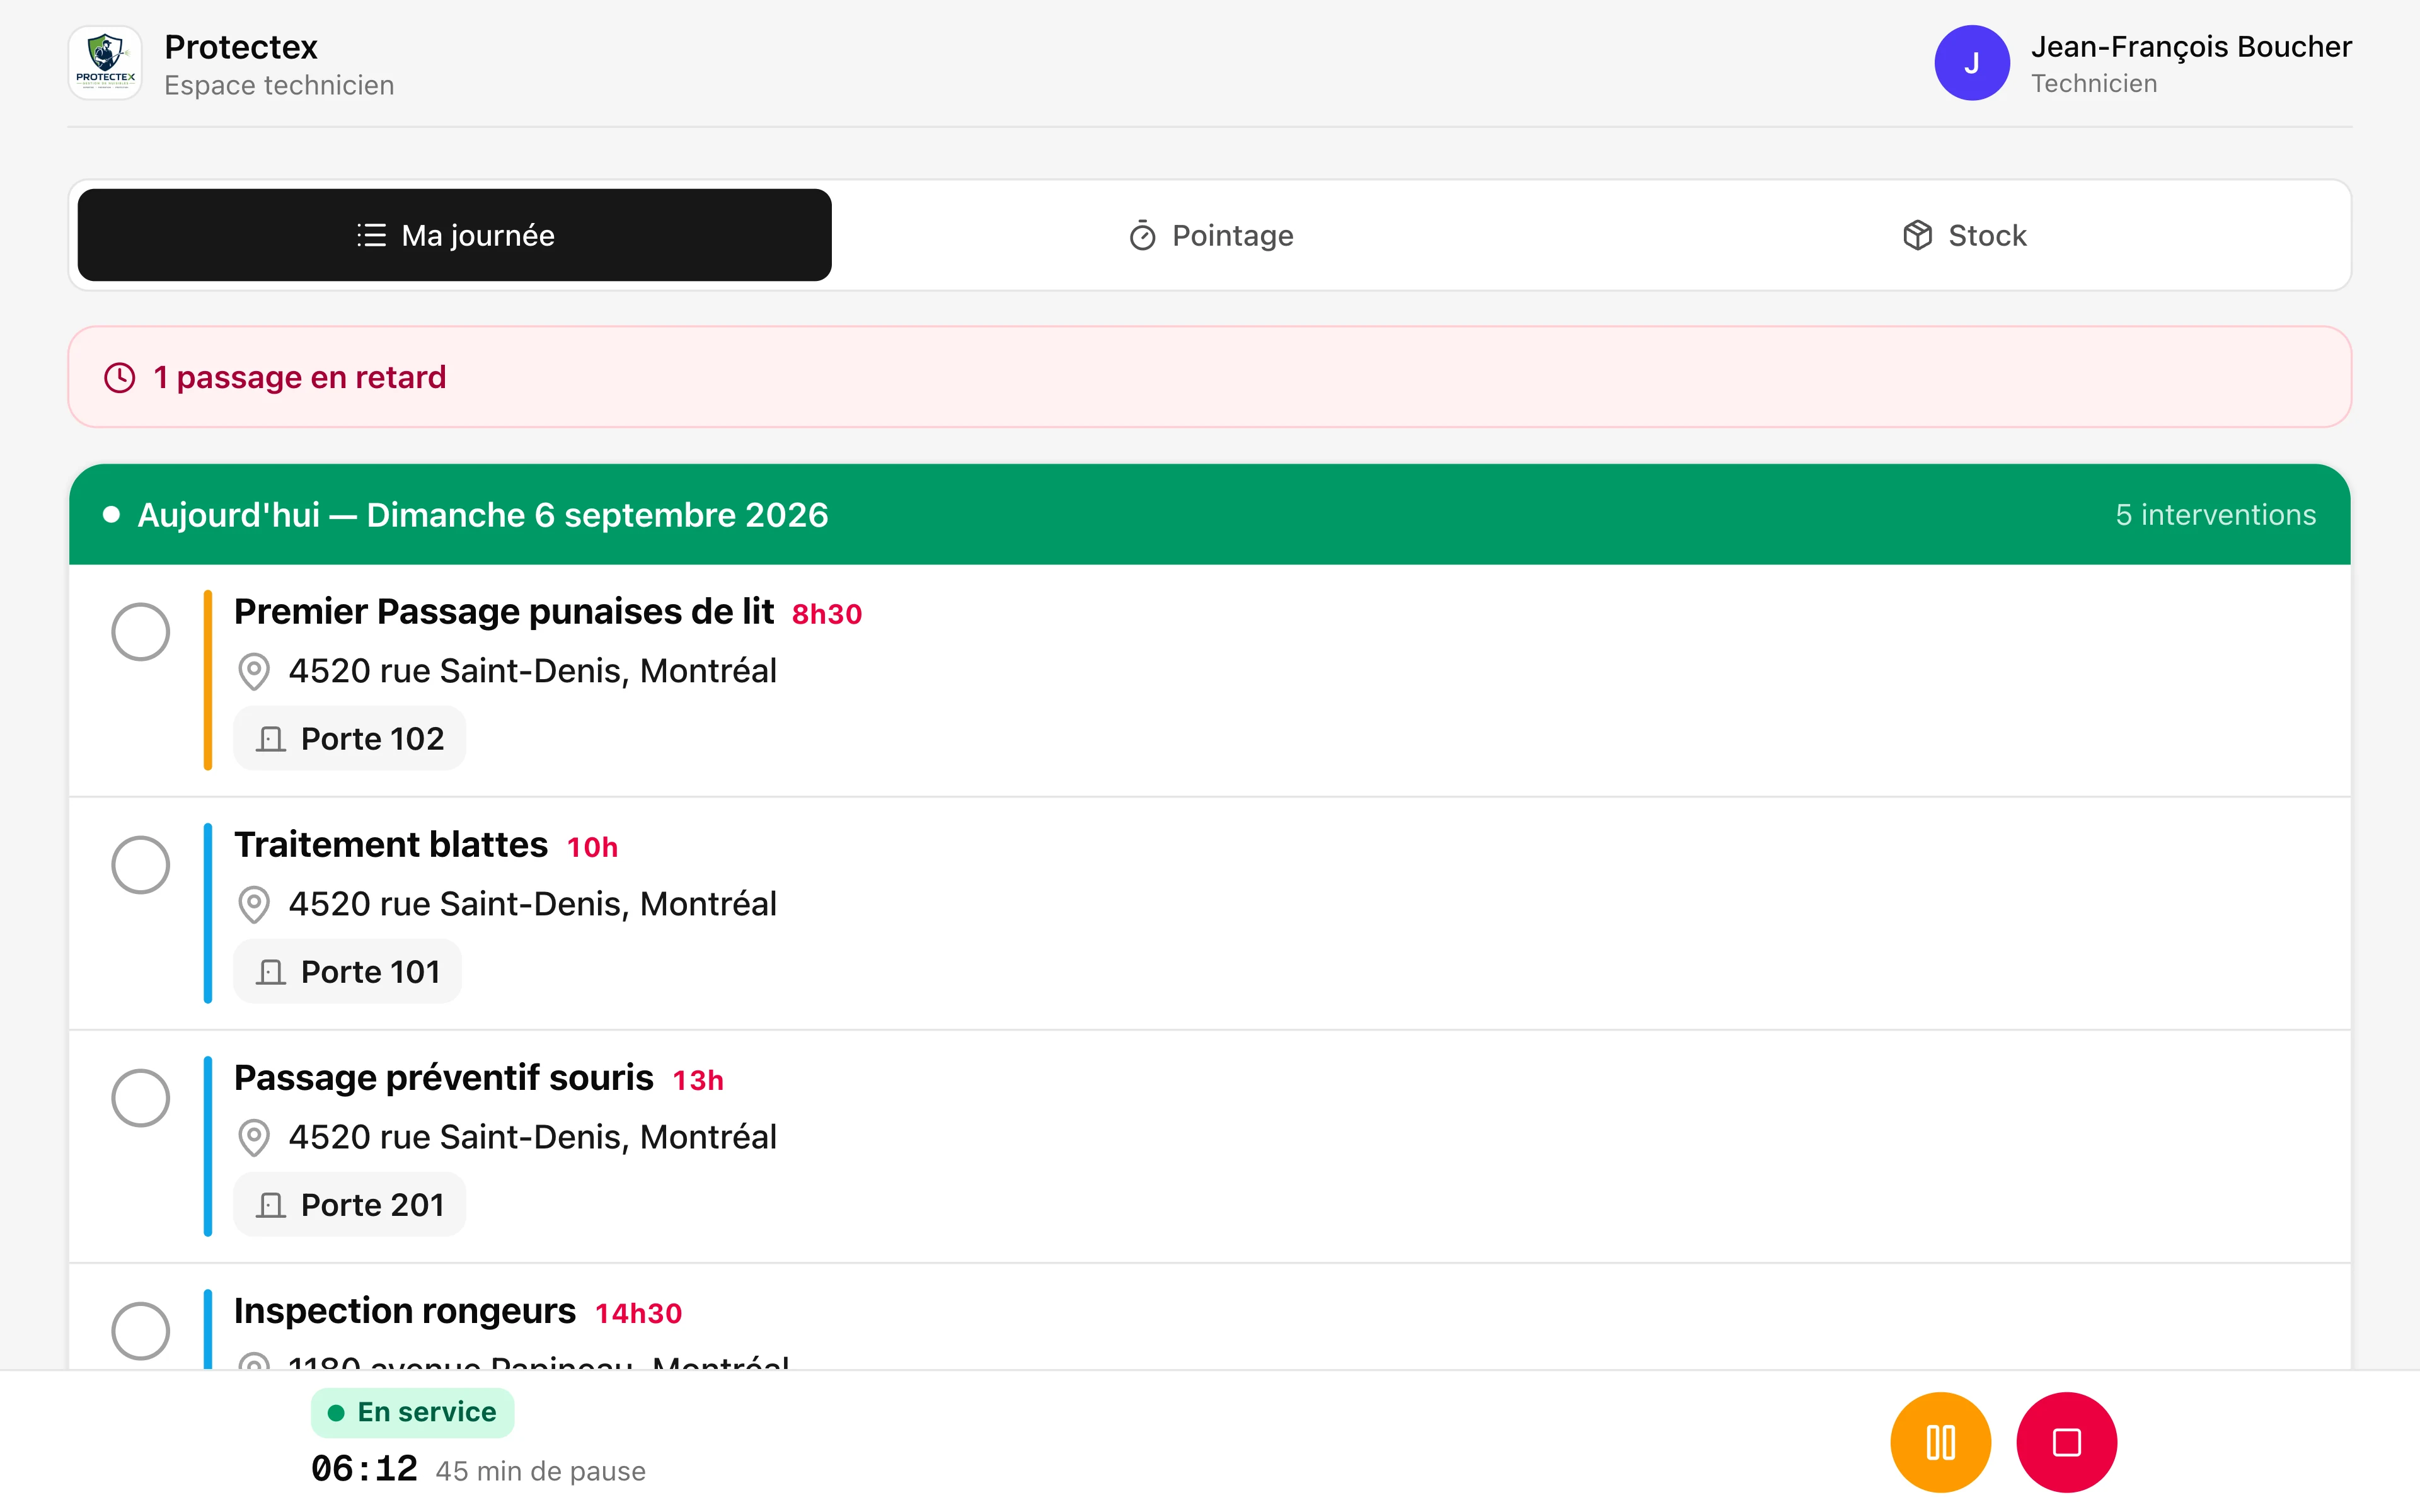Click the 10h time label
Screen dimensions: 2420x1512
(593, 847)
